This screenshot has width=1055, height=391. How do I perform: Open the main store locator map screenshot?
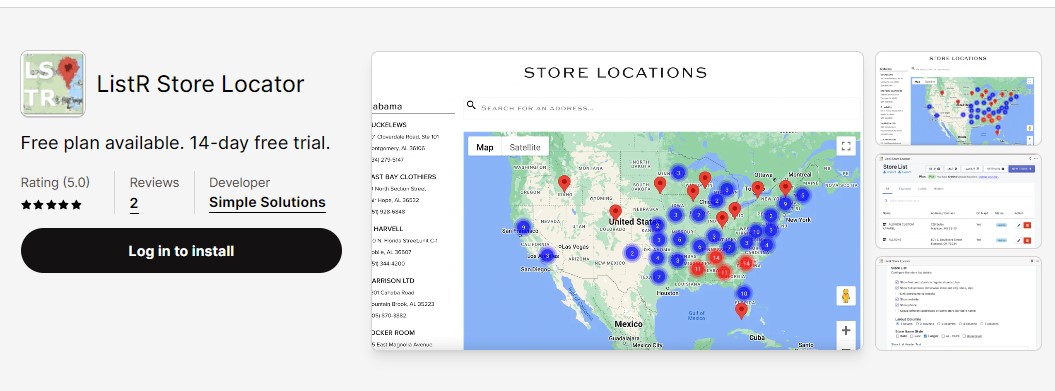pyautogui.click(x=617, y=201)
